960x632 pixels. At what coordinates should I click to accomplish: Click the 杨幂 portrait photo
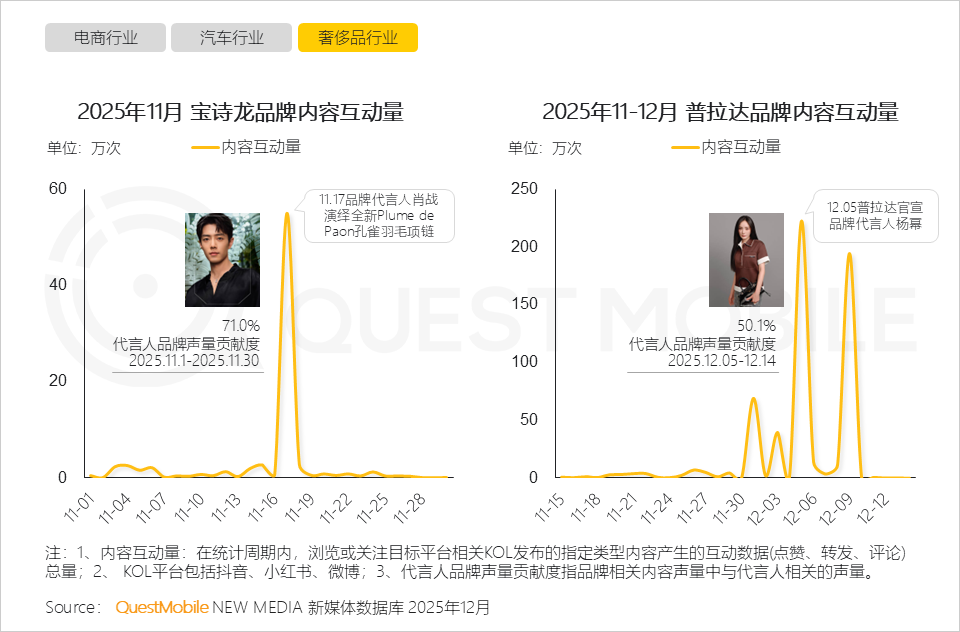coord(746,260)
